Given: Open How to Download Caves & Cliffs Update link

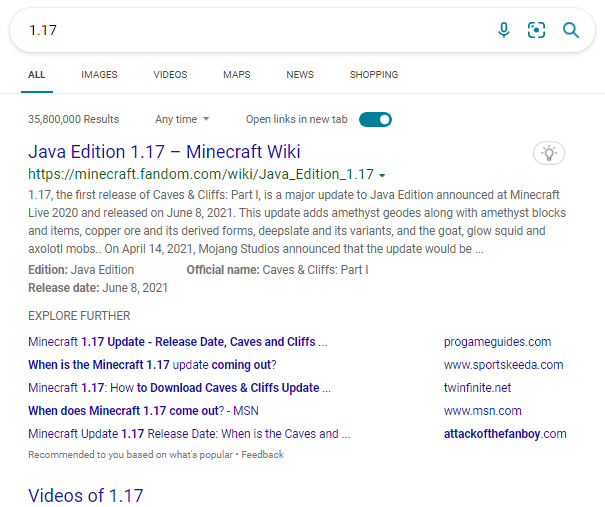Looking at the screenshot, I should [179, 388].
